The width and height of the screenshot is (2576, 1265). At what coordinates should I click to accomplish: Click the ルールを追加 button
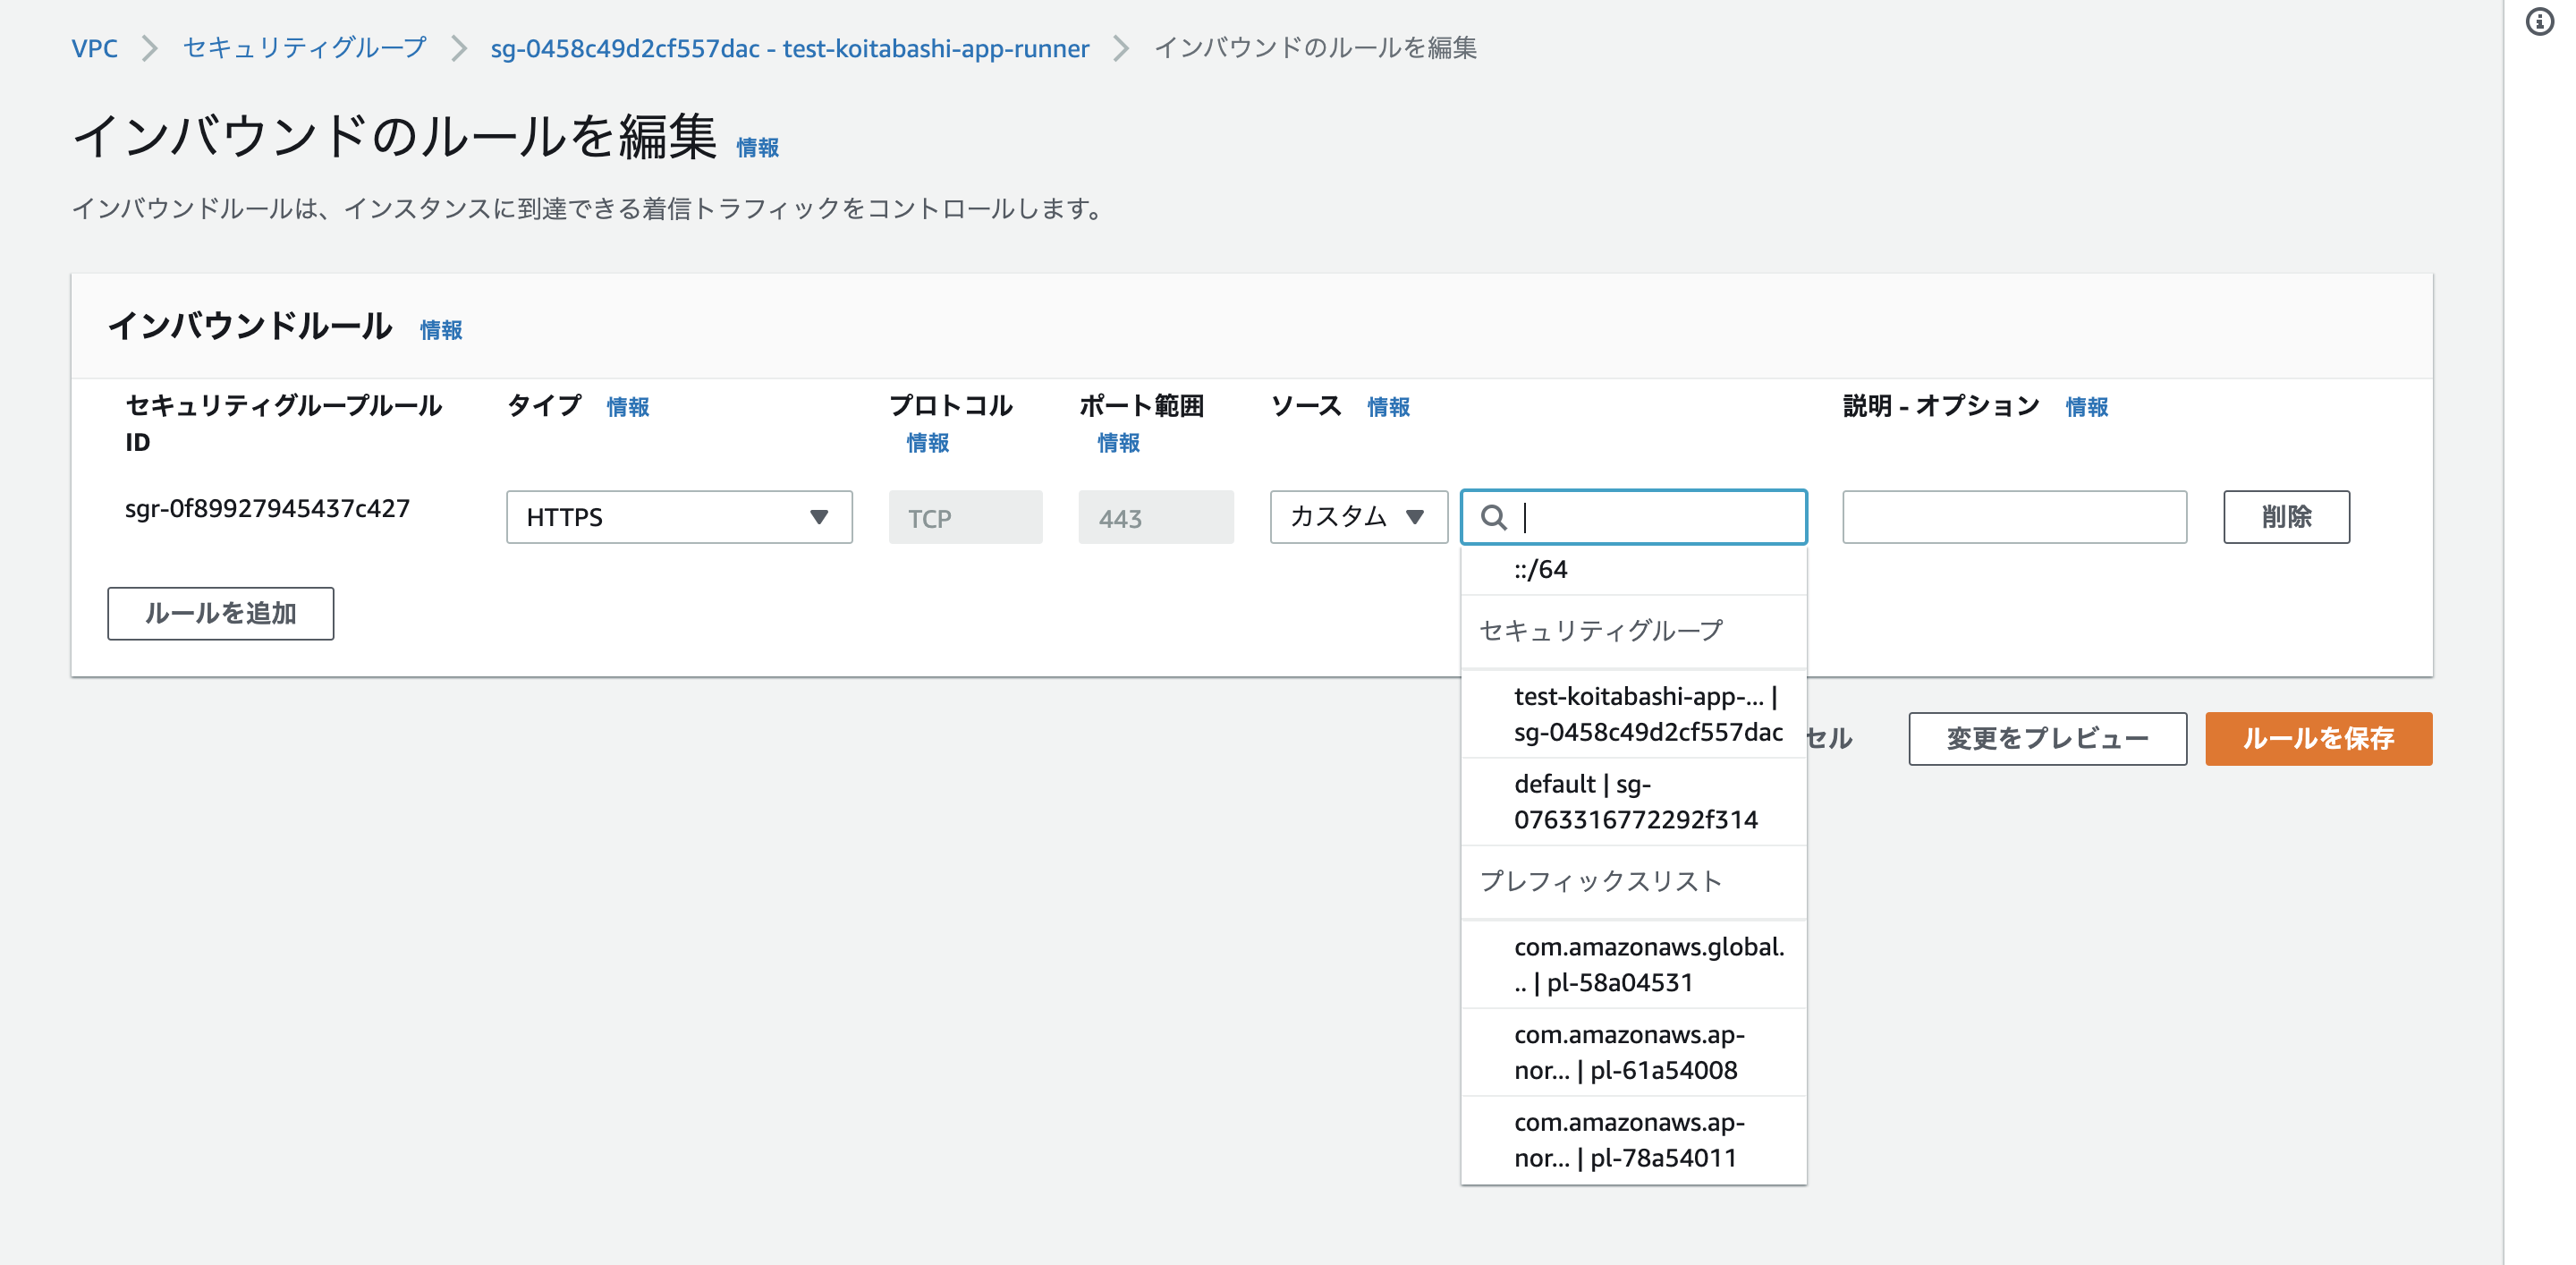pos(220,613)
